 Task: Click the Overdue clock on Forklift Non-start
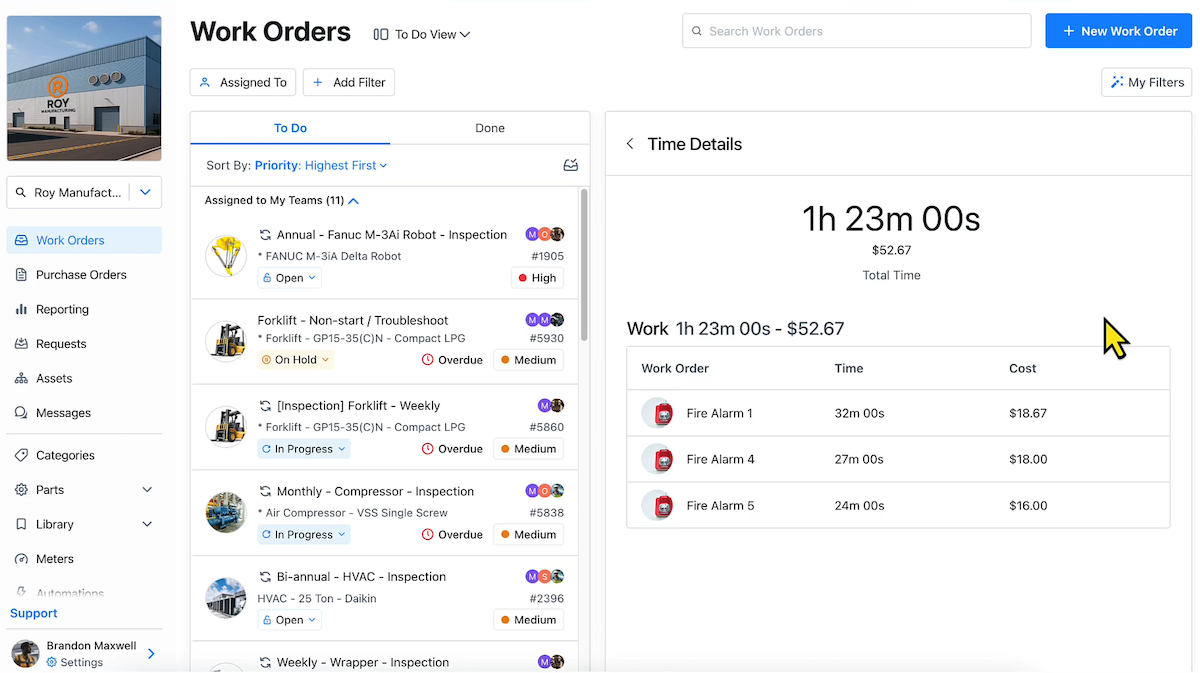tap(428, 360)
